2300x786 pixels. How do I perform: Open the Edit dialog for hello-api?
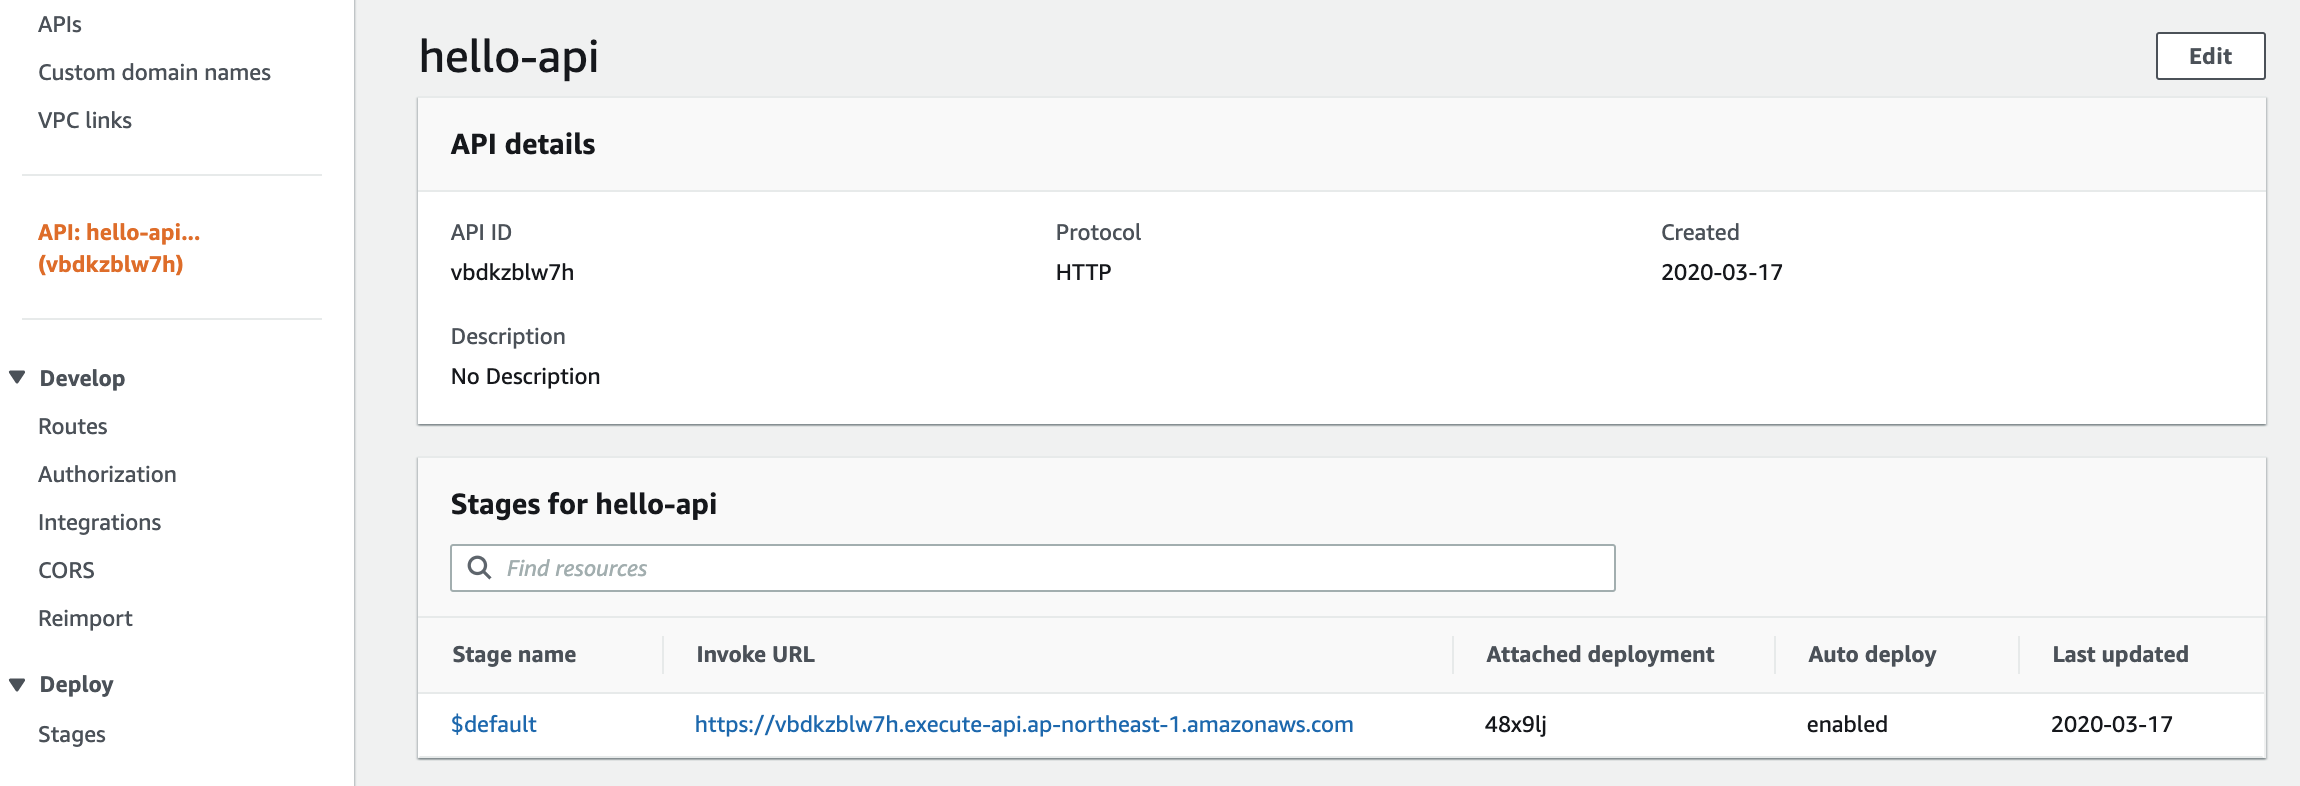2209,55
